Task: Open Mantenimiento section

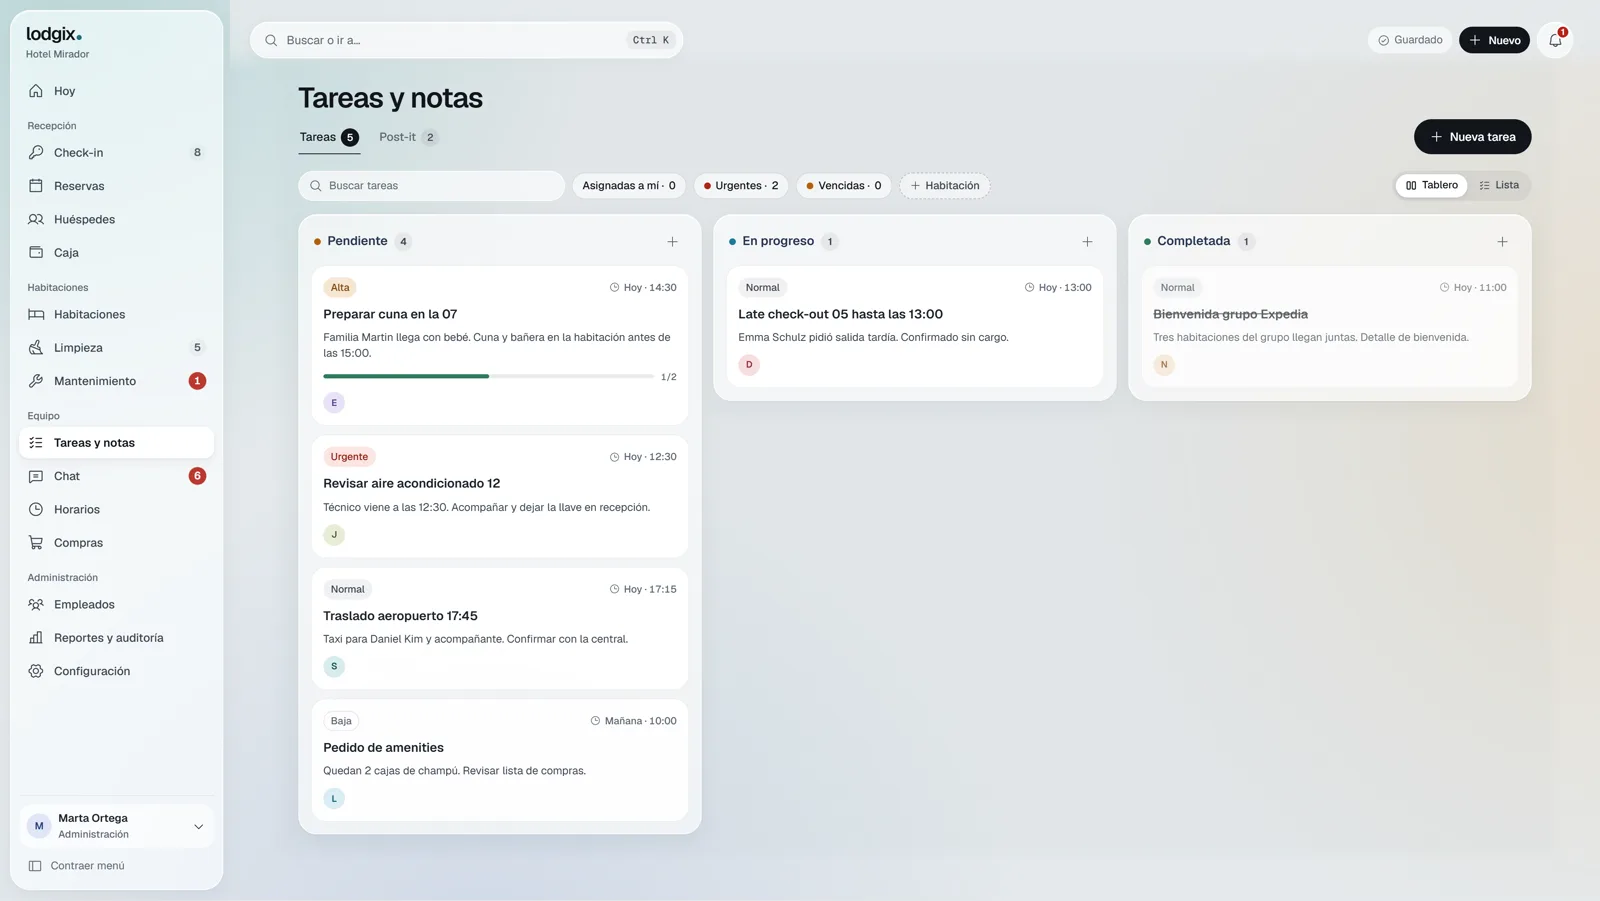Action: click(116, 381)
